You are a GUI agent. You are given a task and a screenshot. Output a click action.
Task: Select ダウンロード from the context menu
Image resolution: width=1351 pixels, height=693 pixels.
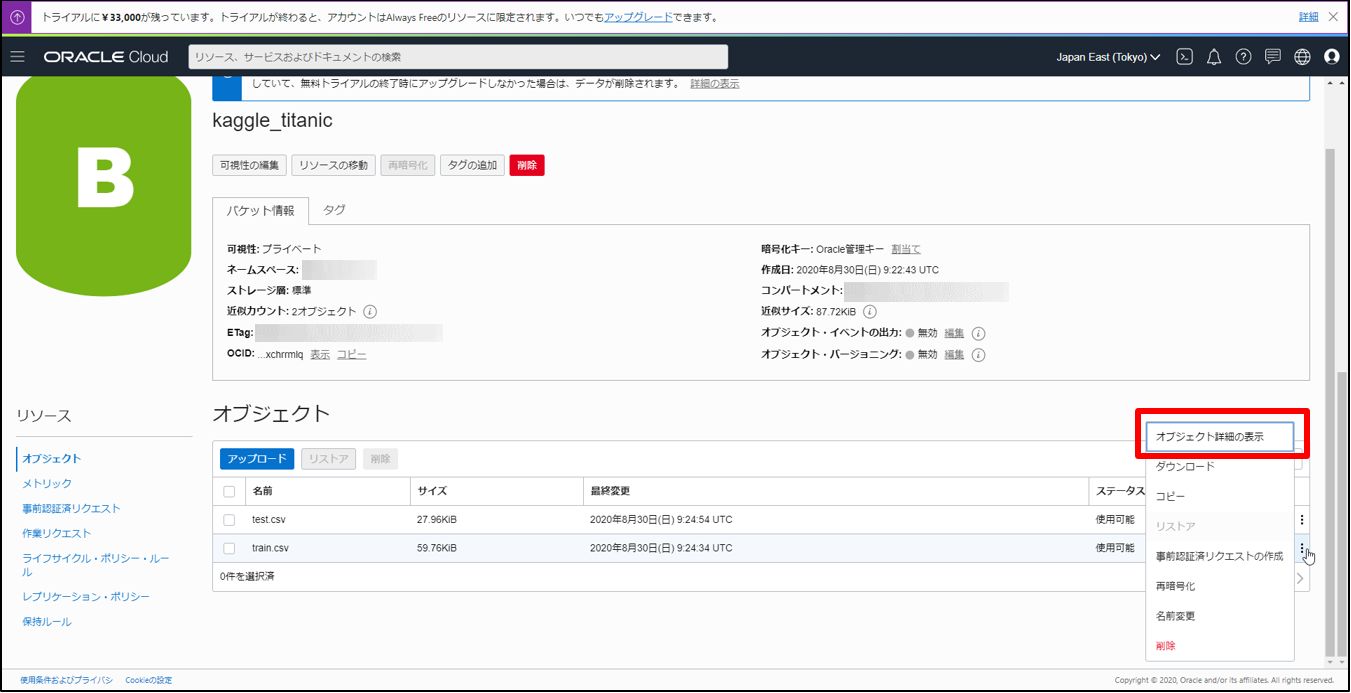pos(1185,467)
